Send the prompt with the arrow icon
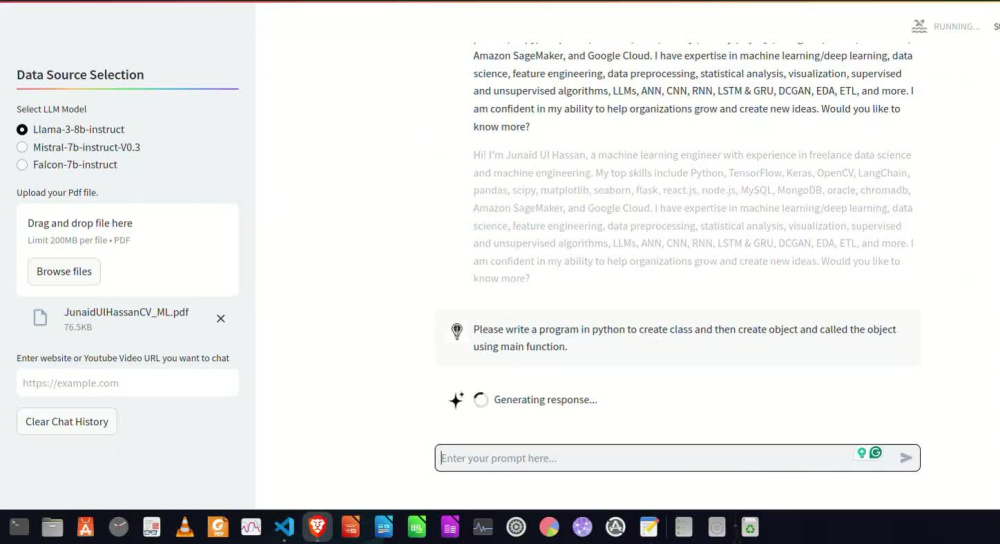 click(x=906, y=457)
